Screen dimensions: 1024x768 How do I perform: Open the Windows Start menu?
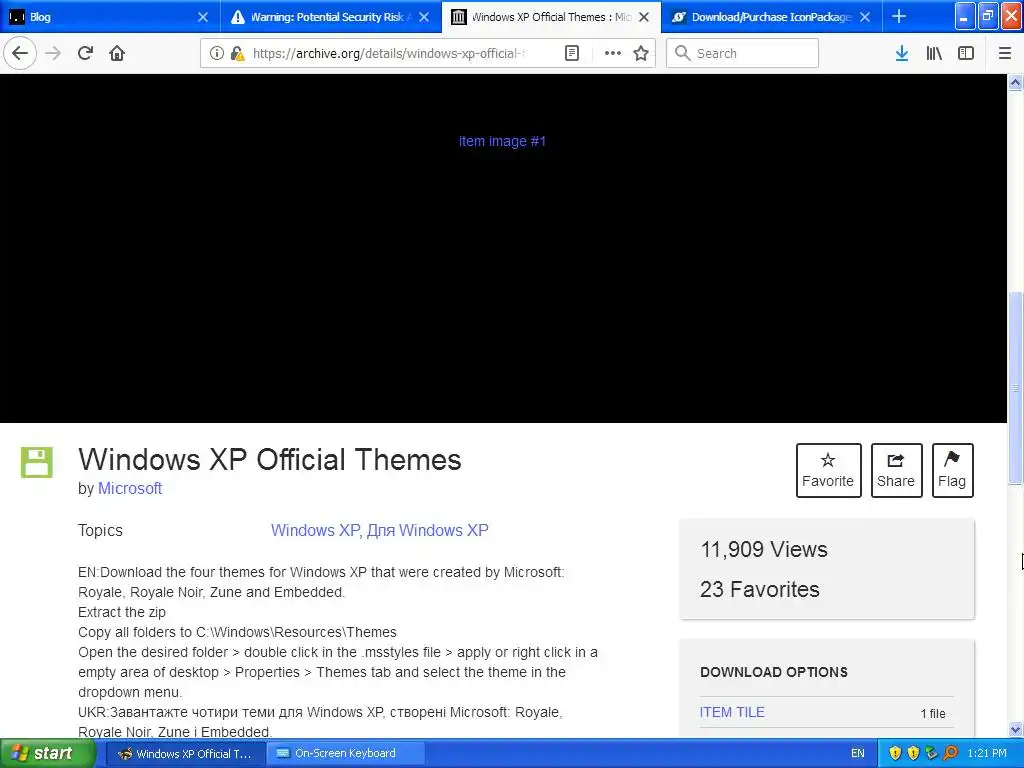click(x=47, y=754)
